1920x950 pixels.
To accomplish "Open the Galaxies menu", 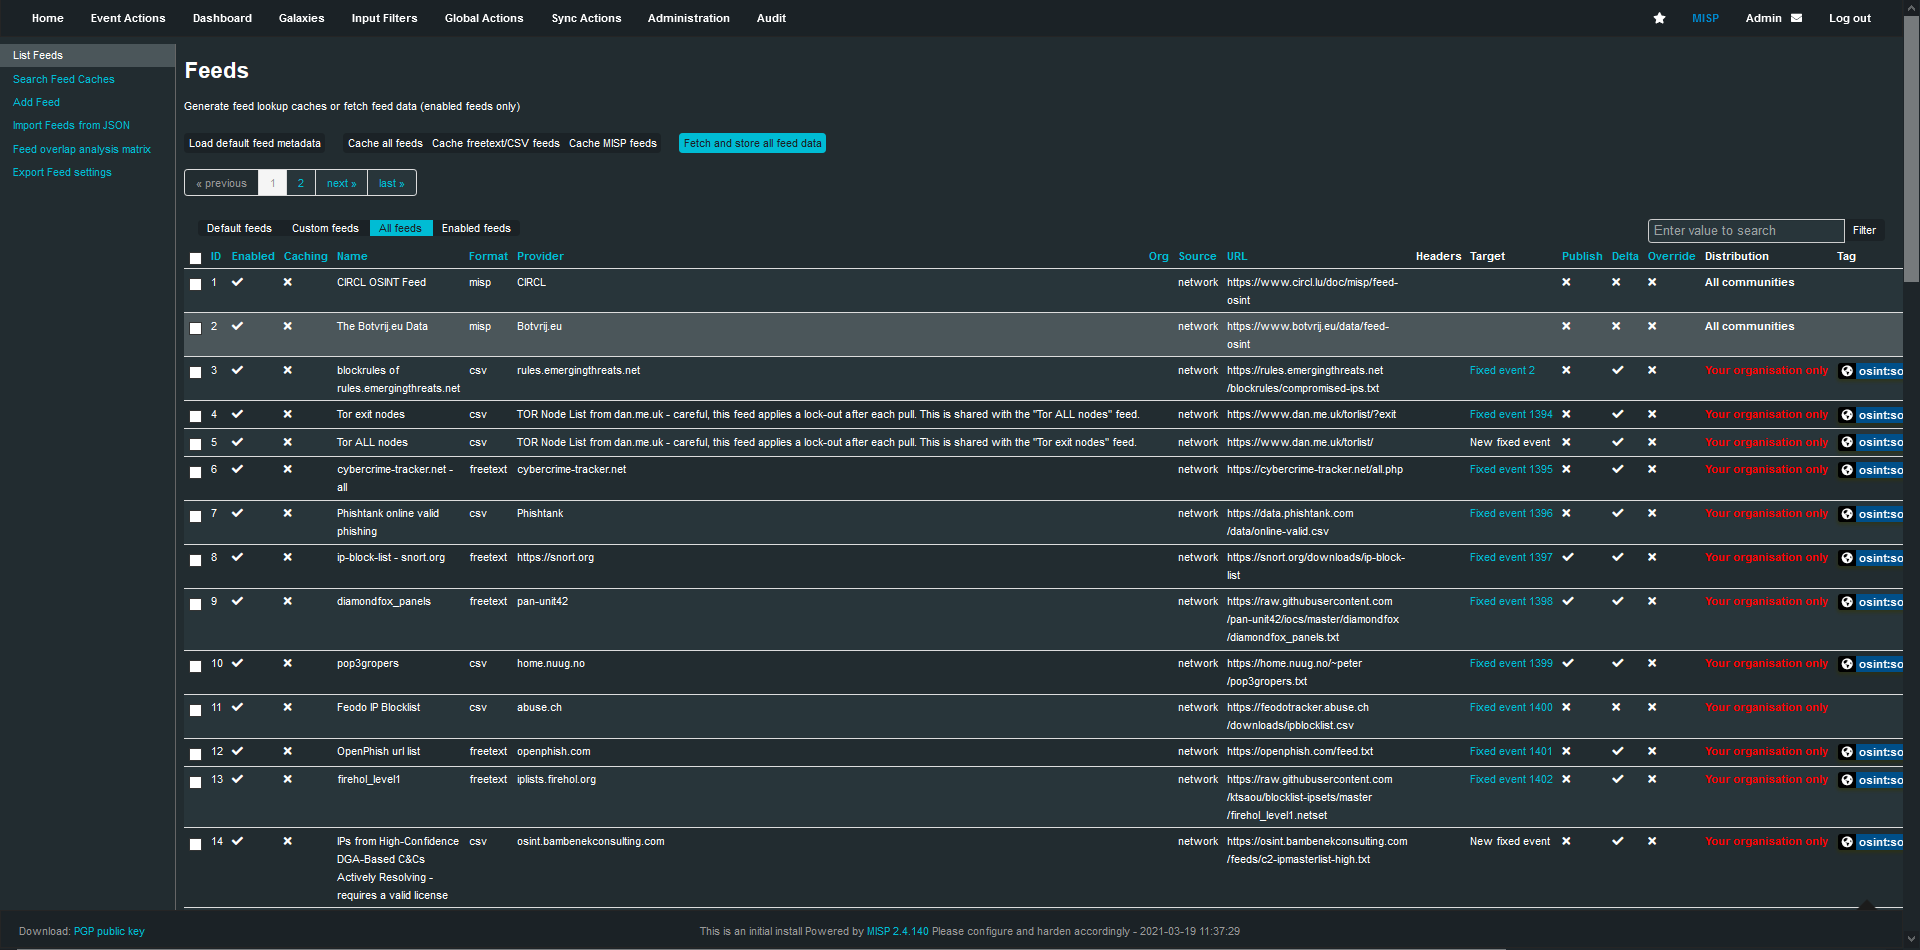I will (x=301, y=18).
